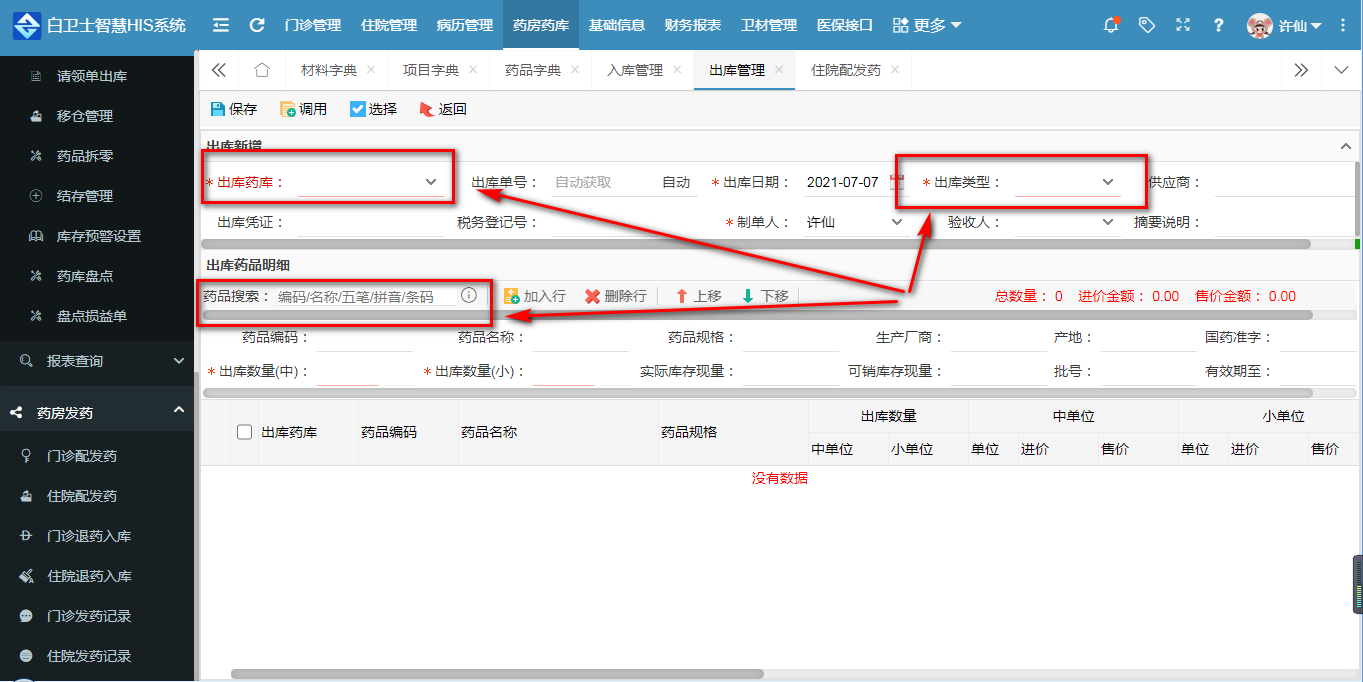
Task: Open the tab list chevron dropdown
Action: (x=1341, y=70)
